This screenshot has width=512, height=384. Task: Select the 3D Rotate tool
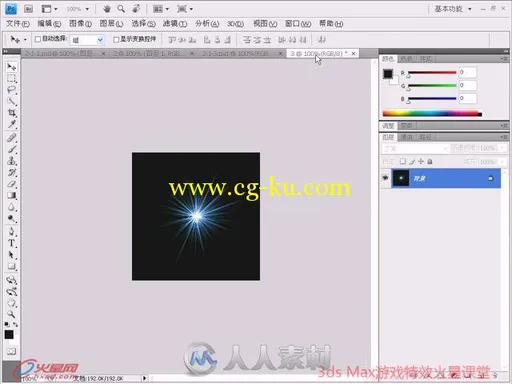click(x=11, y=280)
